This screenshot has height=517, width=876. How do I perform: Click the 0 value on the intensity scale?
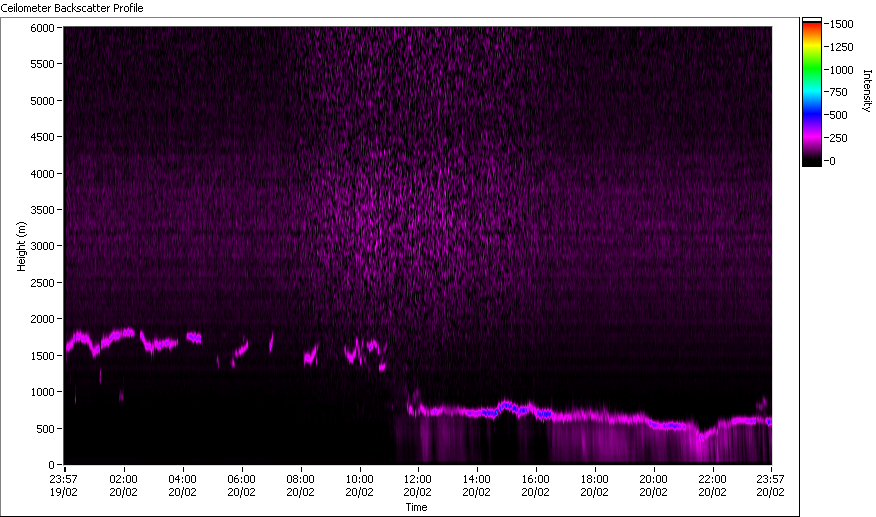pyautogui.click(x=832, y=161)
